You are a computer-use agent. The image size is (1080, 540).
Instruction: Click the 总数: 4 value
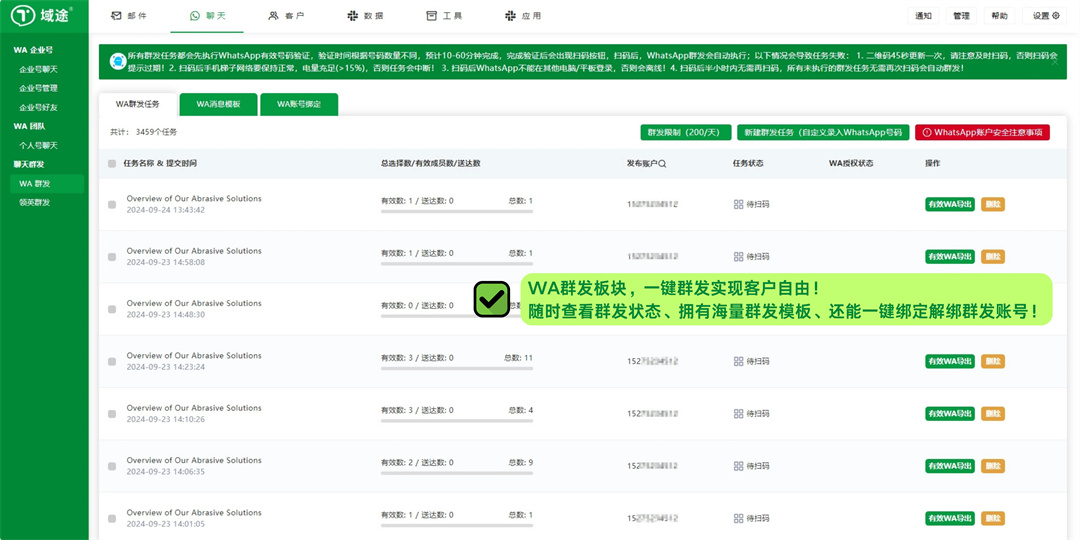coord(521,410)
